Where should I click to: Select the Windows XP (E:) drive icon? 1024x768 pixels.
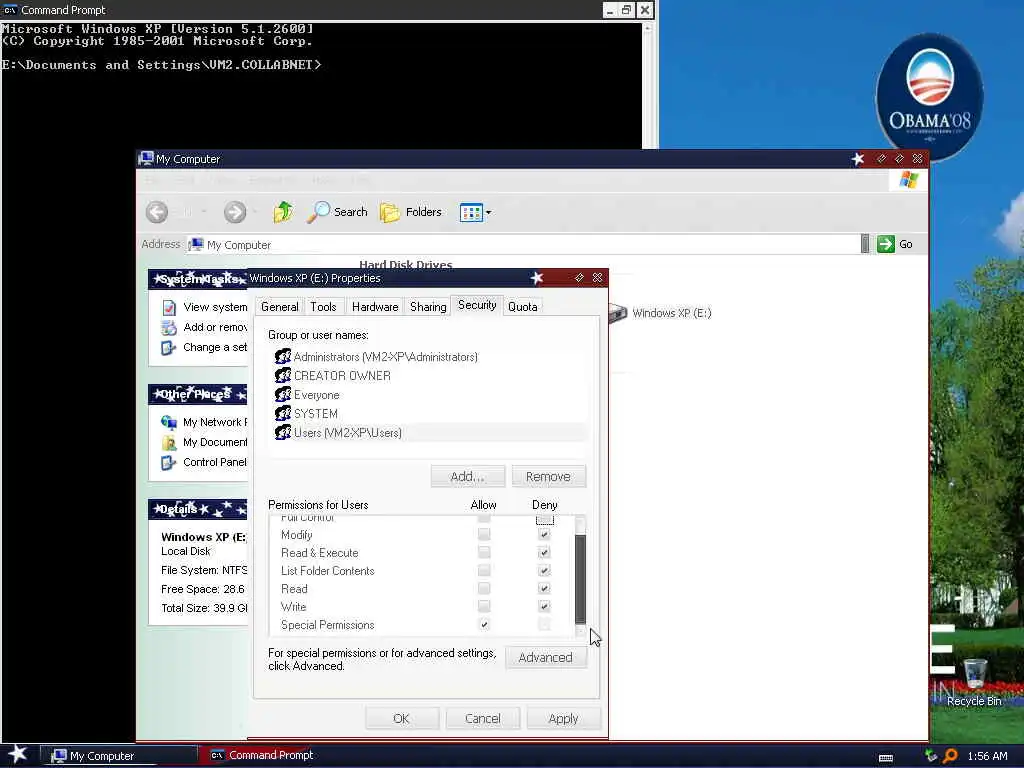[x=618, y=313]
